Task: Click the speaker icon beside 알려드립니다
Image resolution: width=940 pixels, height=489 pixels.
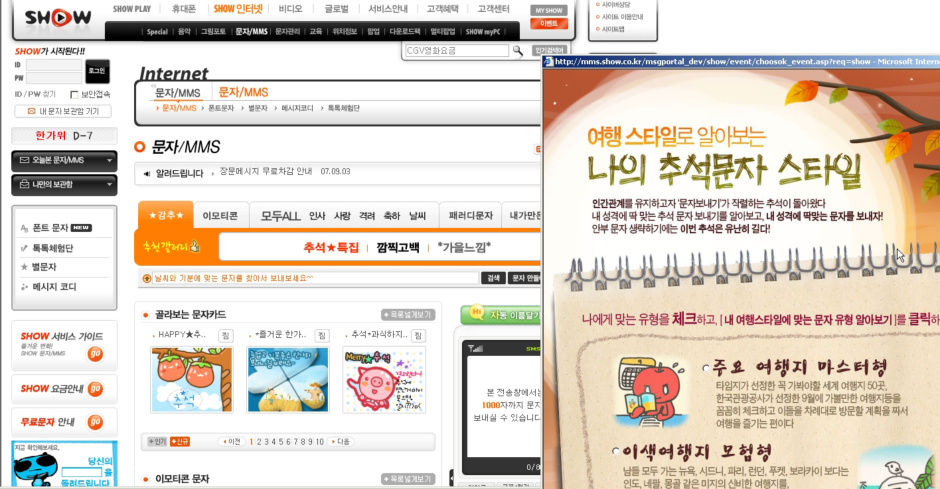Action: pyautogui.click(x=147, y=174)
